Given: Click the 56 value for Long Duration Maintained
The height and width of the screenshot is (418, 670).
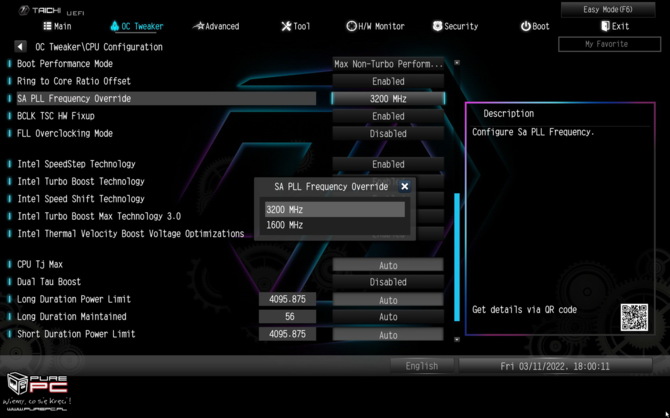Looking at the screenshot, I should click(x=287, y=317).
